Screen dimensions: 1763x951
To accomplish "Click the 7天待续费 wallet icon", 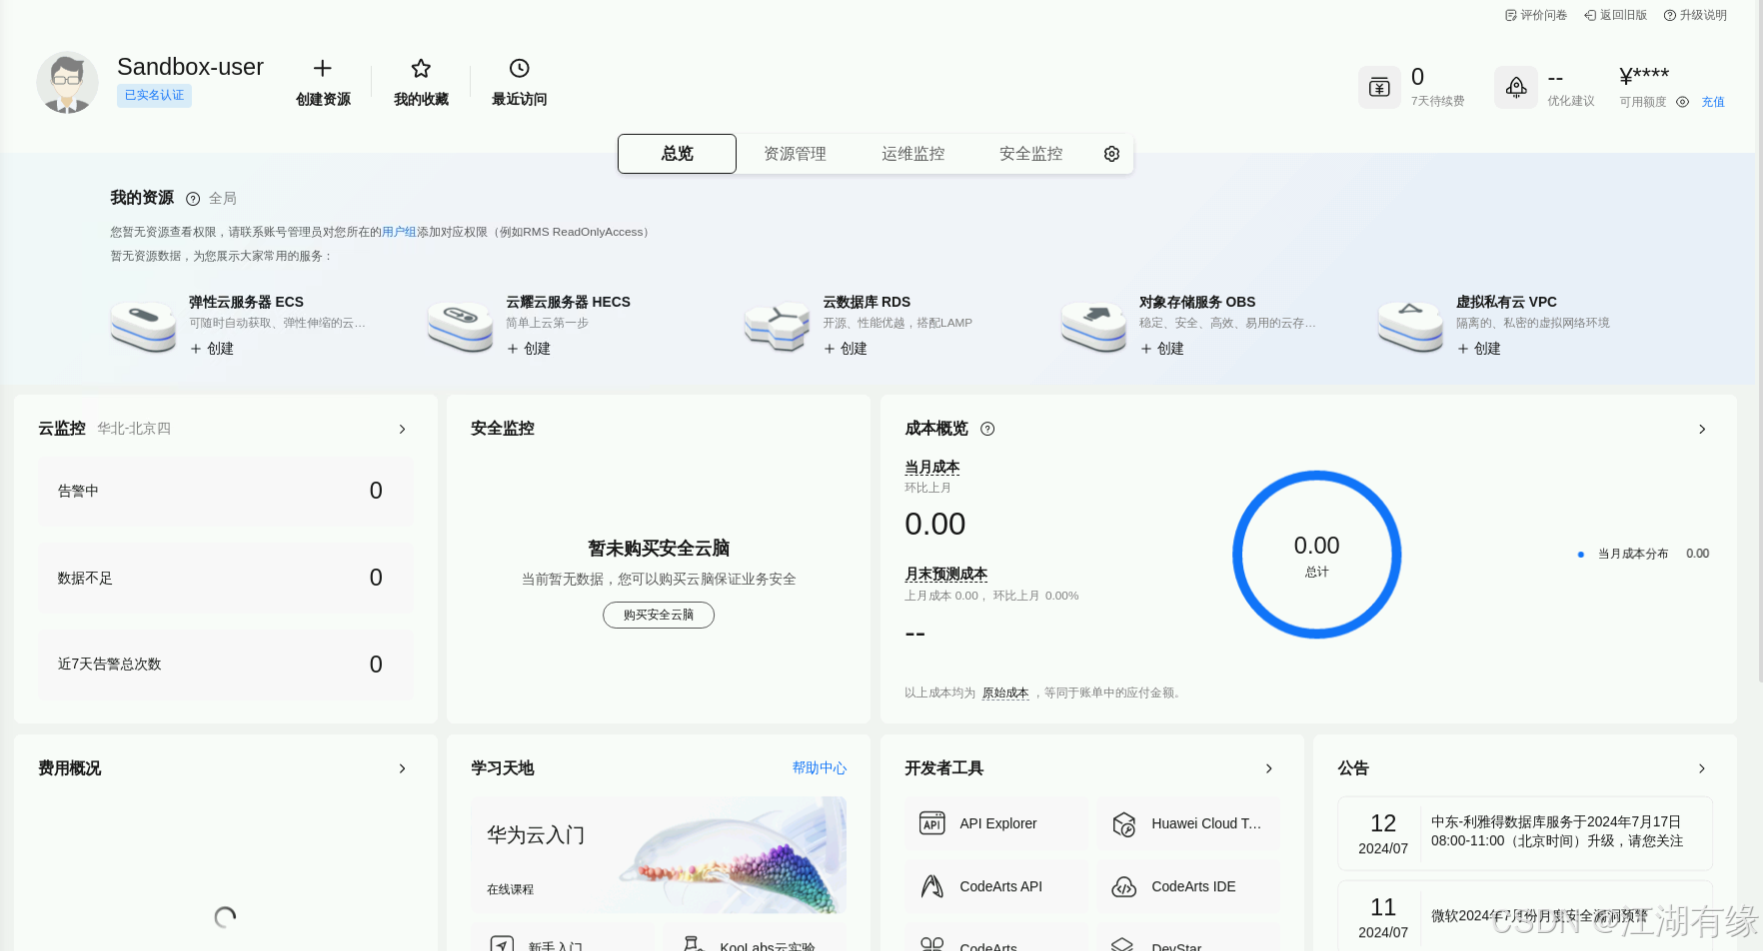I will [x=1379, y=87].
